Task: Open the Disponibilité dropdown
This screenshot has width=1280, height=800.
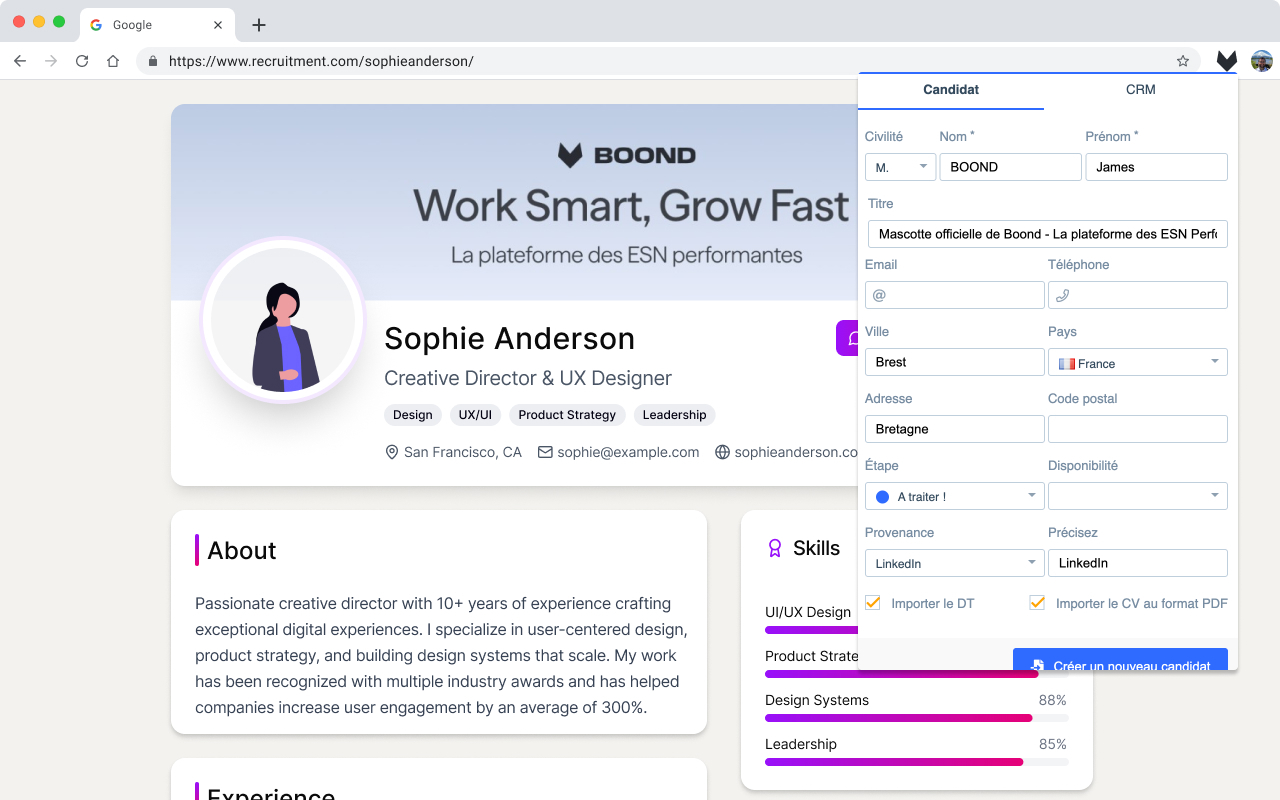Action: tap(1137, 496)
